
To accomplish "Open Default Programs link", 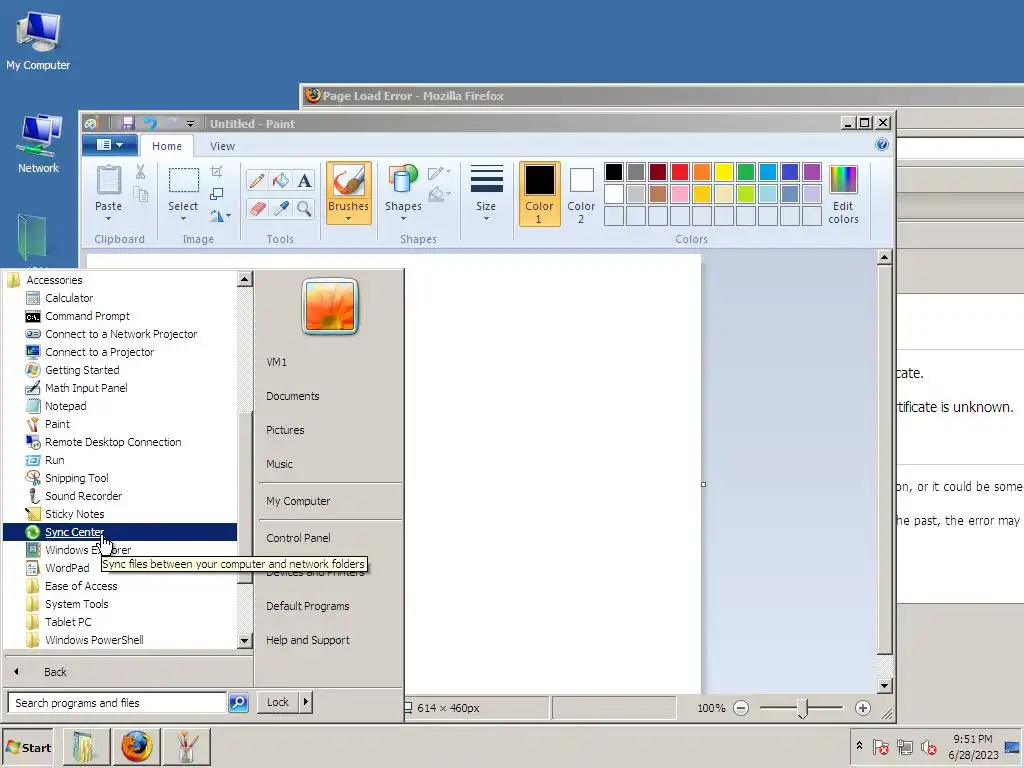I will [308, 606].
